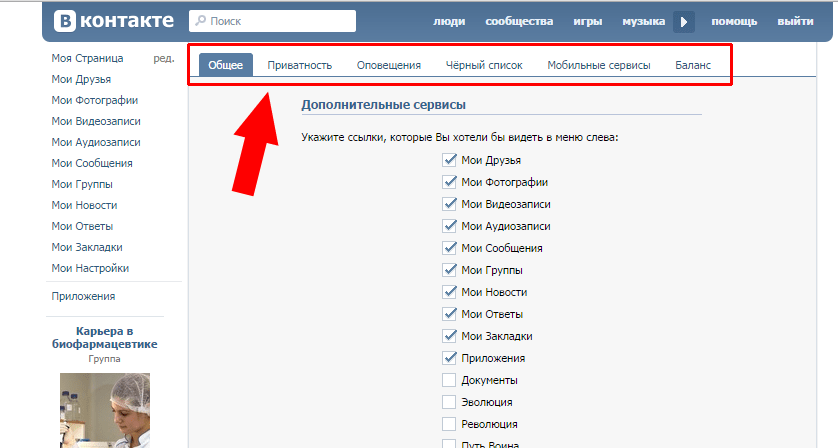Viewport: 838px width, 448px height.
Task: Open Мои Фотографии in left menu
Action: (95, 100)
